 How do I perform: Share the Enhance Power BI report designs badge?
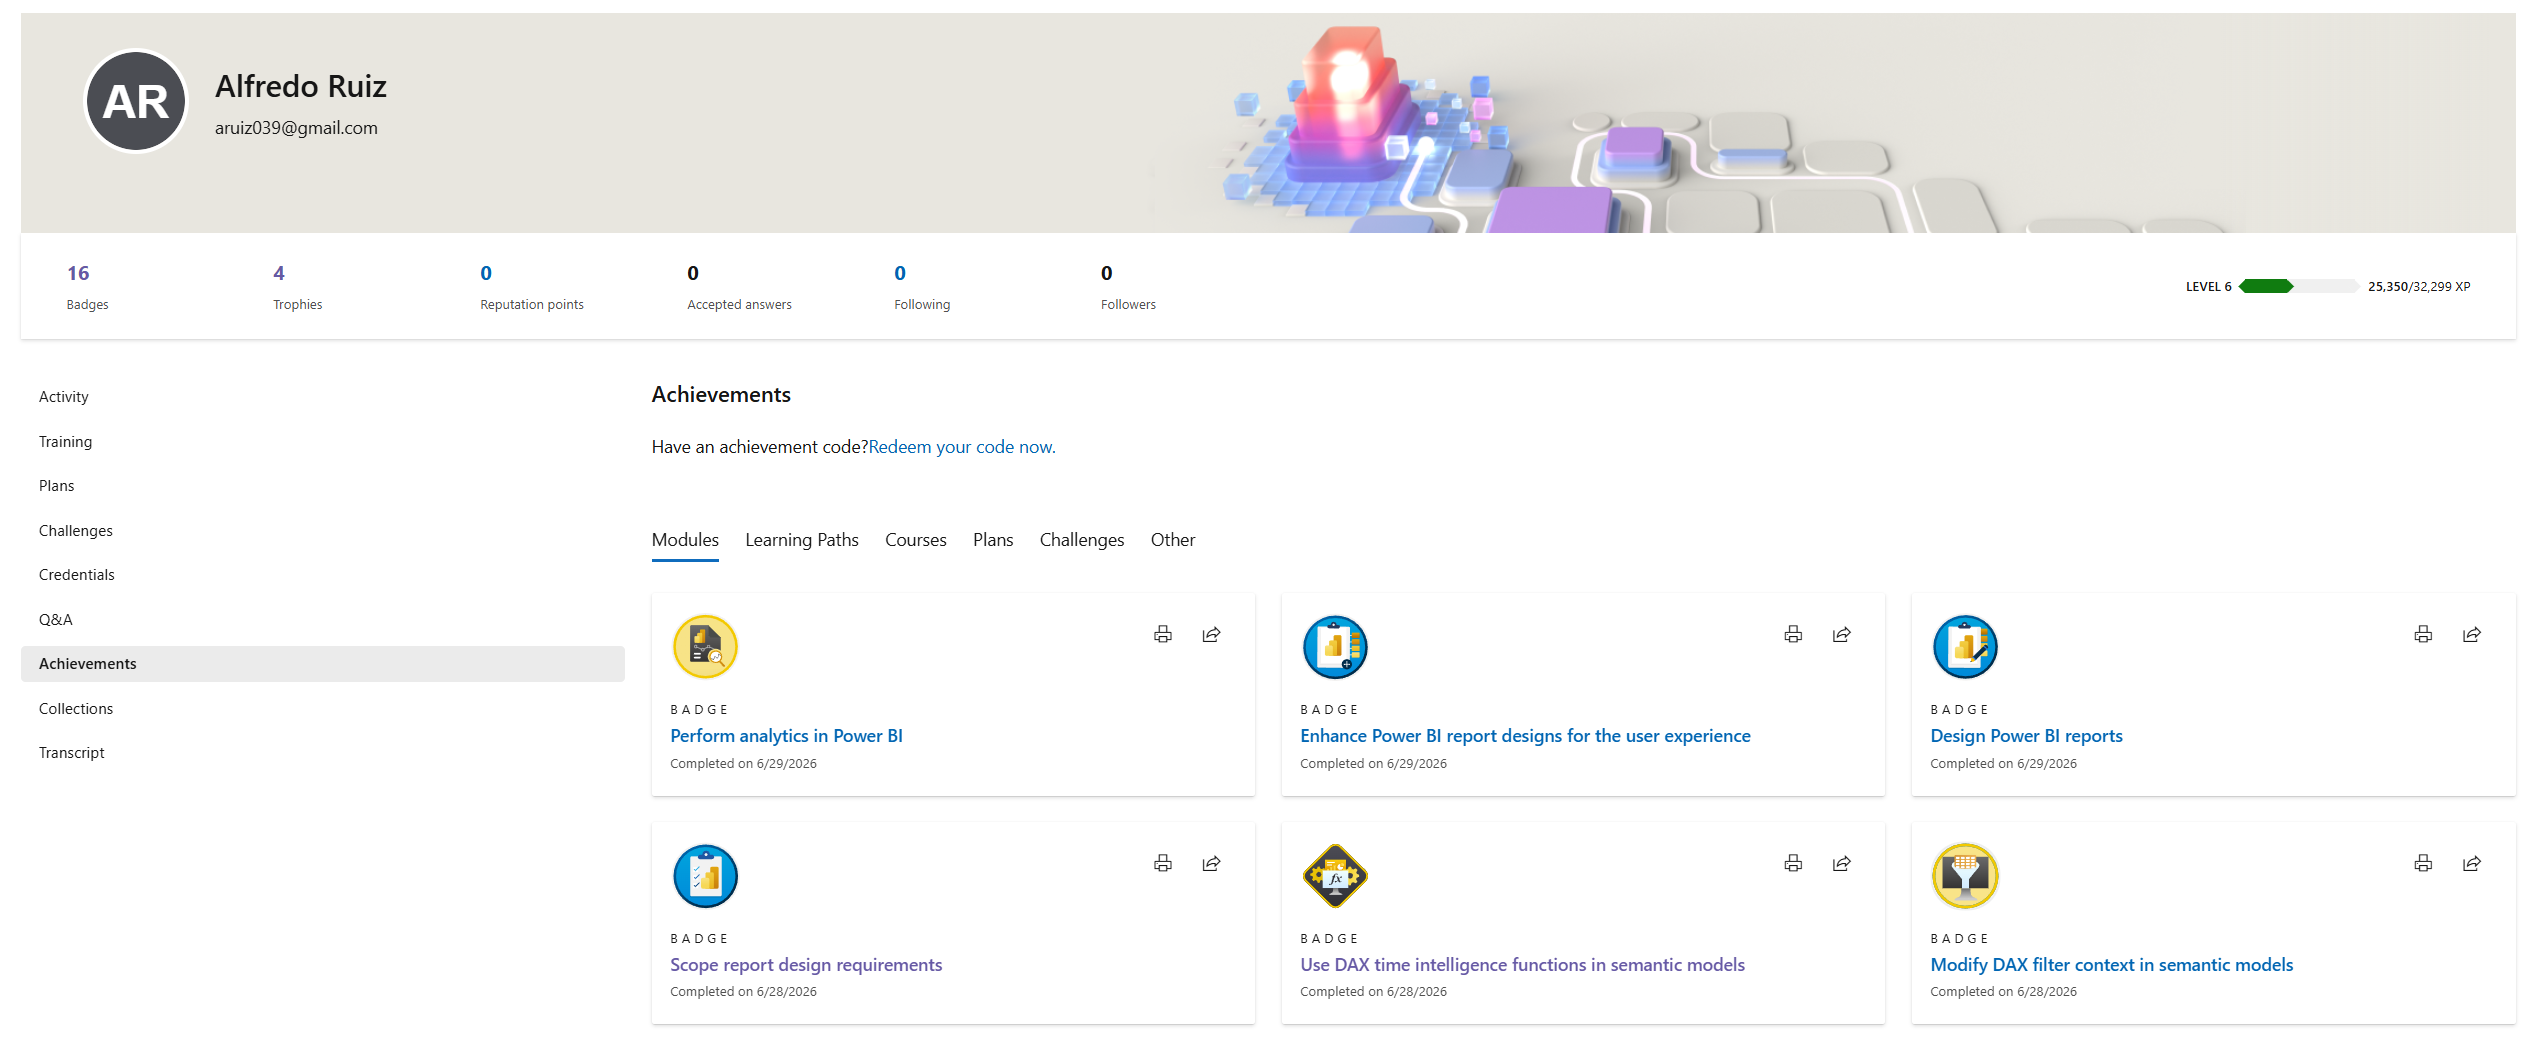point(1841,634)
